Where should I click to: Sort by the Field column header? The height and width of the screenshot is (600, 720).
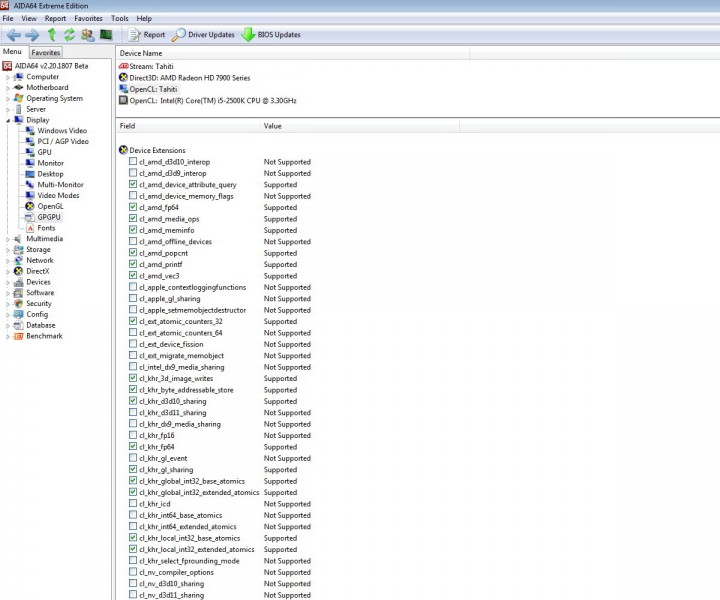[188, 126]
